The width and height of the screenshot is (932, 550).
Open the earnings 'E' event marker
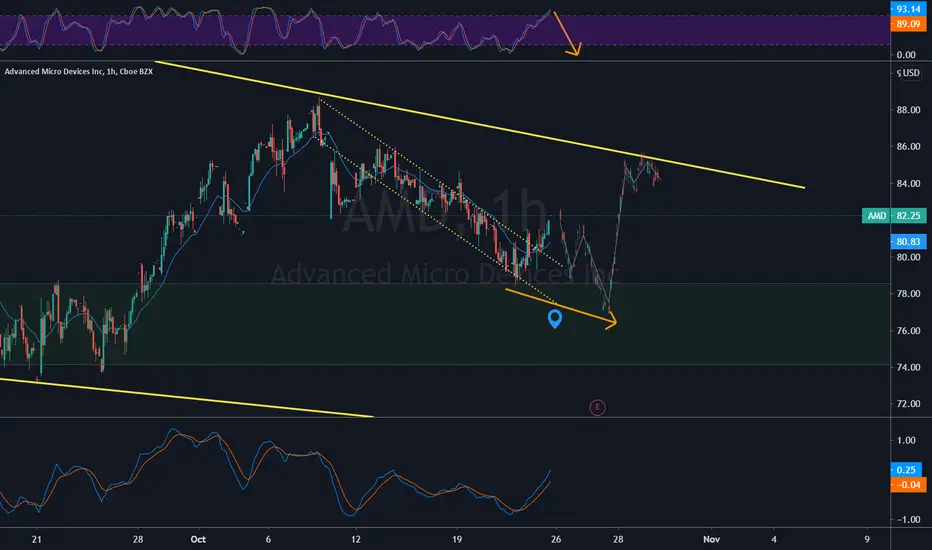(x=597, y=407)
